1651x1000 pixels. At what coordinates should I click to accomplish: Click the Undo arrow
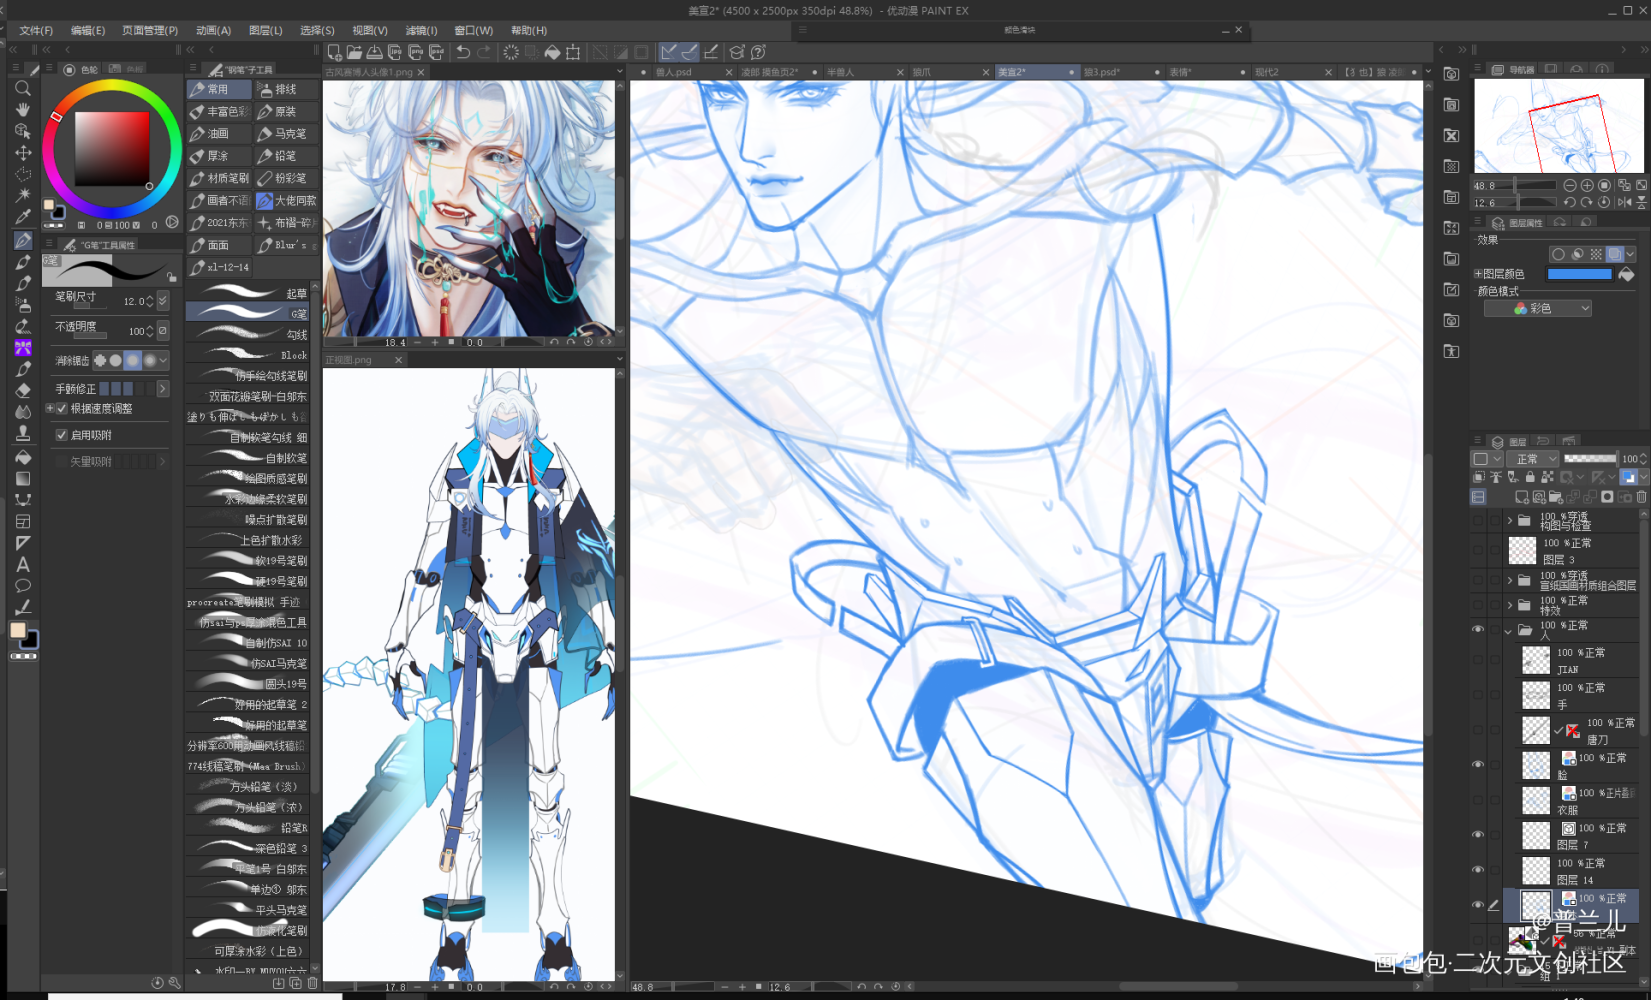coord(463,52)
